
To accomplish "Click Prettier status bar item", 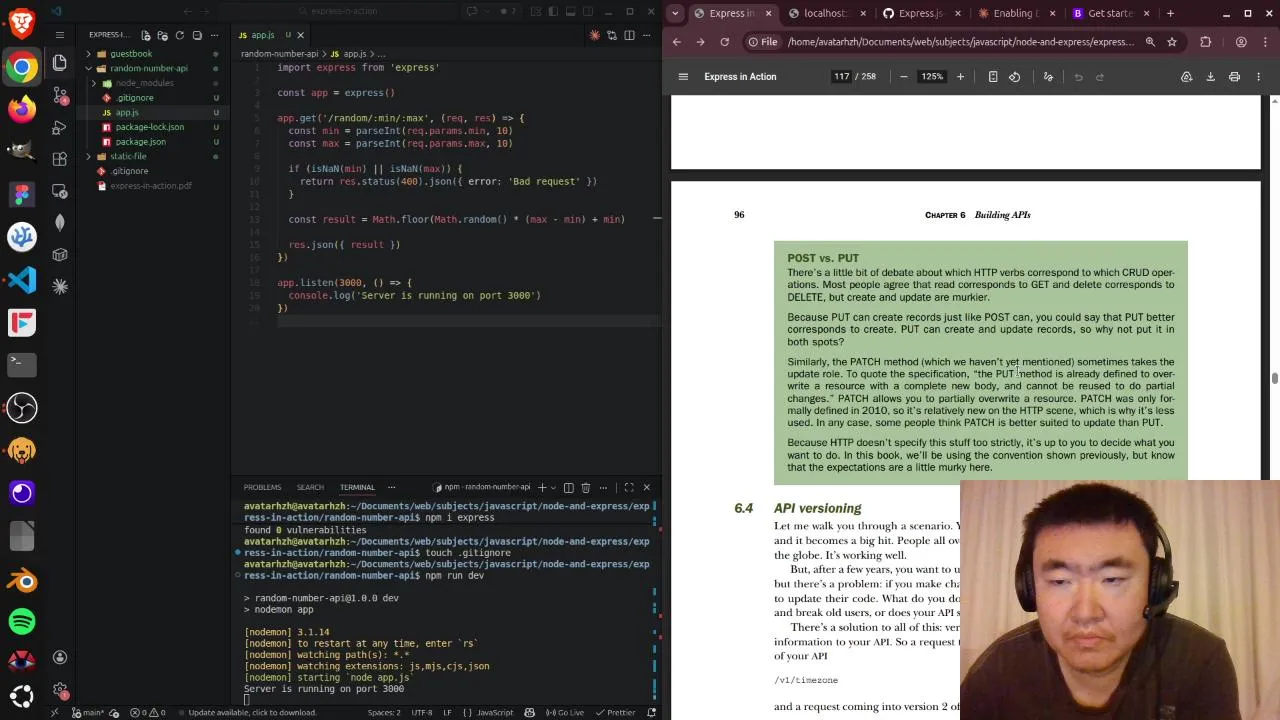I will 615,712.
